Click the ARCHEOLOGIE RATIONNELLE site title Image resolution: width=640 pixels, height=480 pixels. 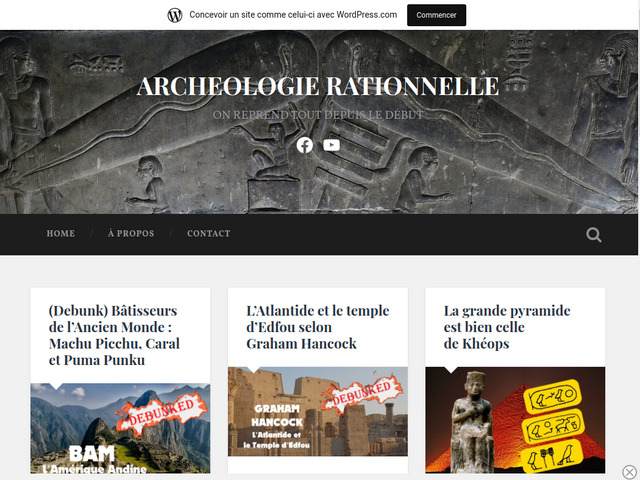point(318,86)
